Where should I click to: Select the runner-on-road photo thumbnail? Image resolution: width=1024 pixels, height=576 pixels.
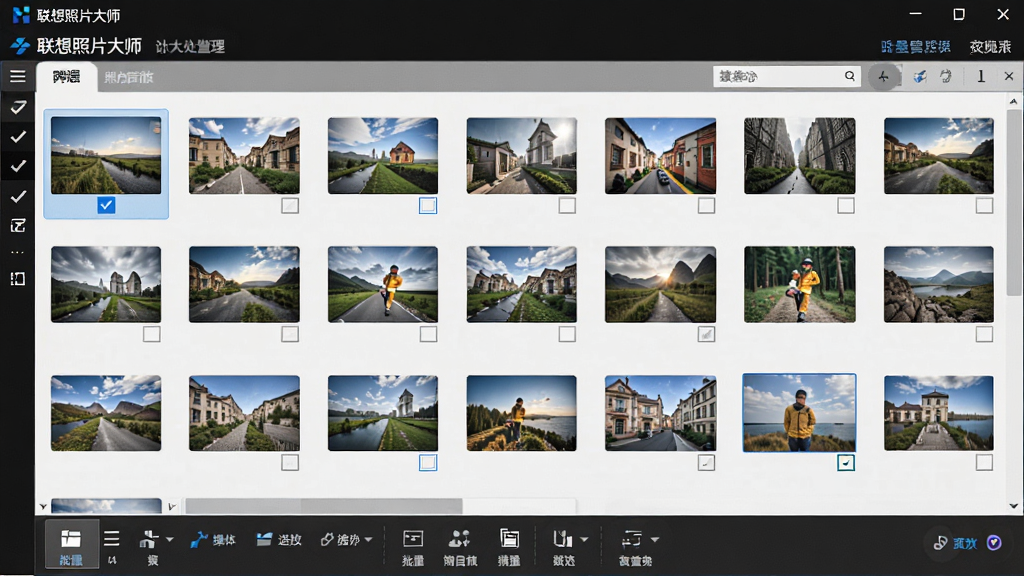(383, 284)
